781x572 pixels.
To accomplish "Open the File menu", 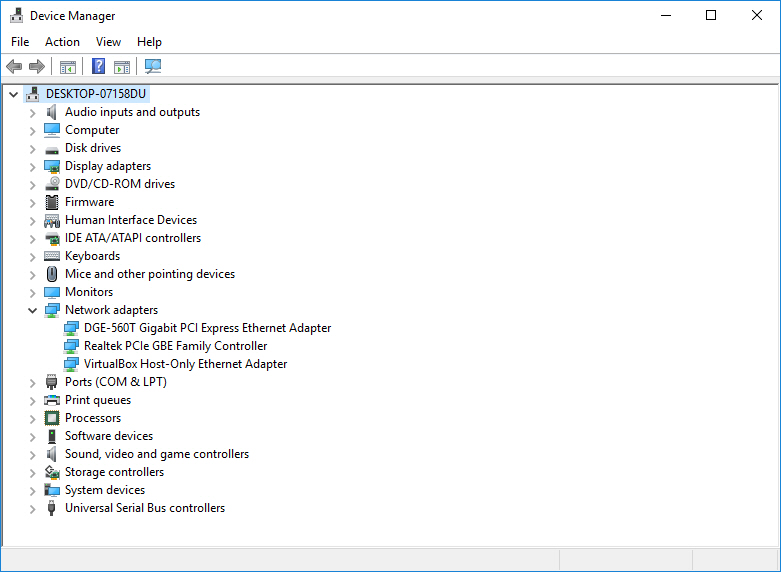I will click(x=20, y=42).
